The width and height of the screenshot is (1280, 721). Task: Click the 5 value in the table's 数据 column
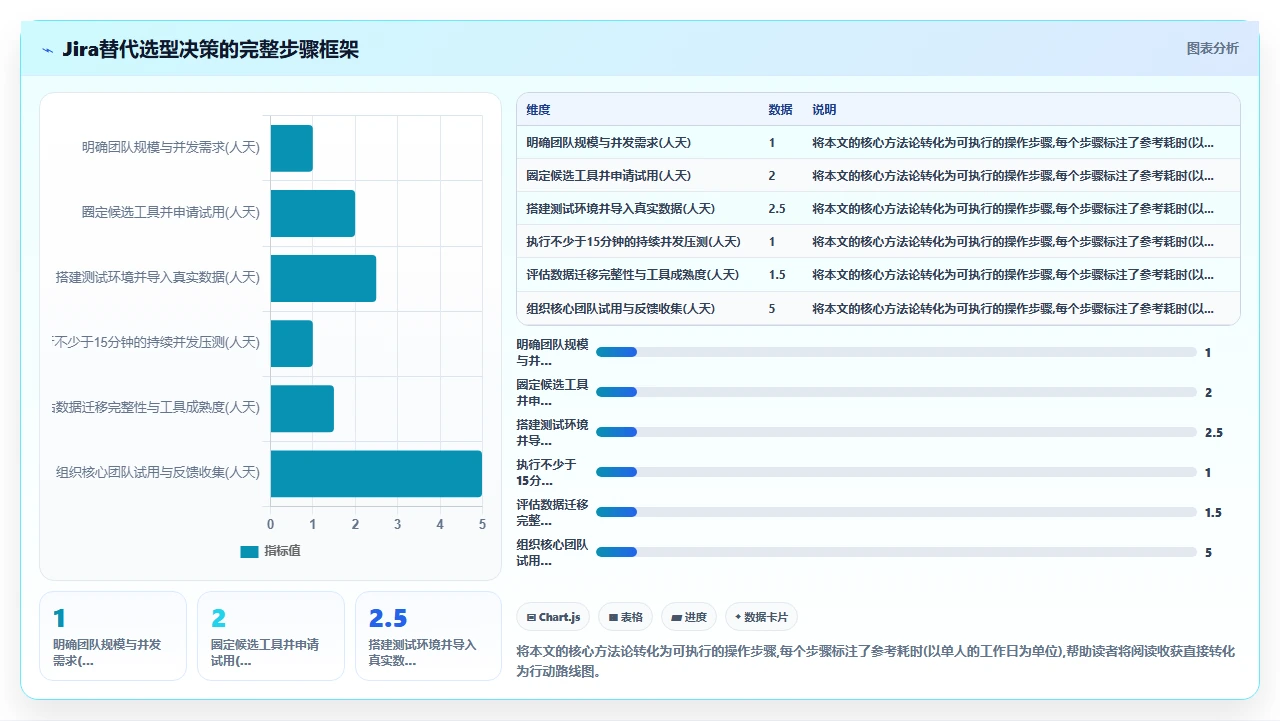(772, 308)
